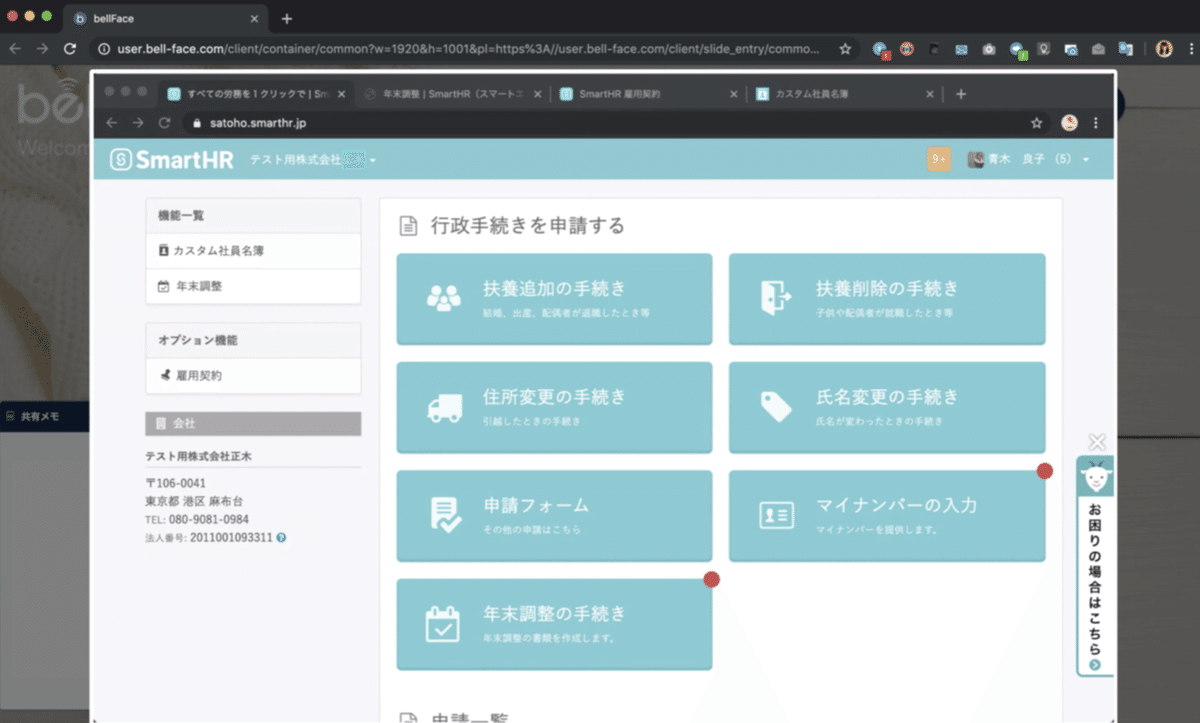Open 扶養追加の手続き procedure
The image size is (1200, 723).
pyautogui.click(x=554, y=299)
